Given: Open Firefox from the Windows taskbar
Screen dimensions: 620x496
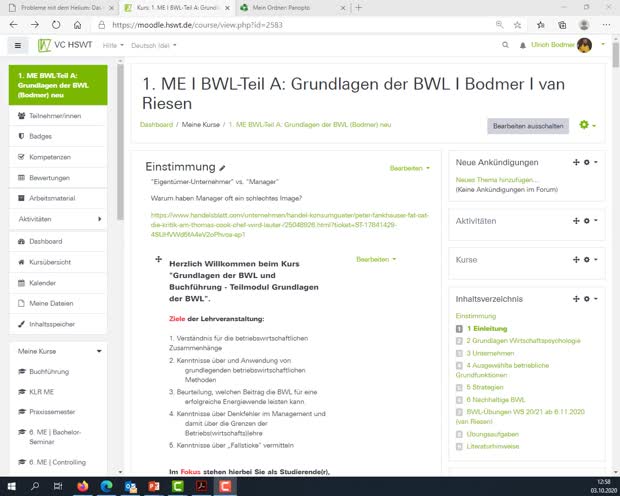Looking at the screenshot, I should pos(81,486).
